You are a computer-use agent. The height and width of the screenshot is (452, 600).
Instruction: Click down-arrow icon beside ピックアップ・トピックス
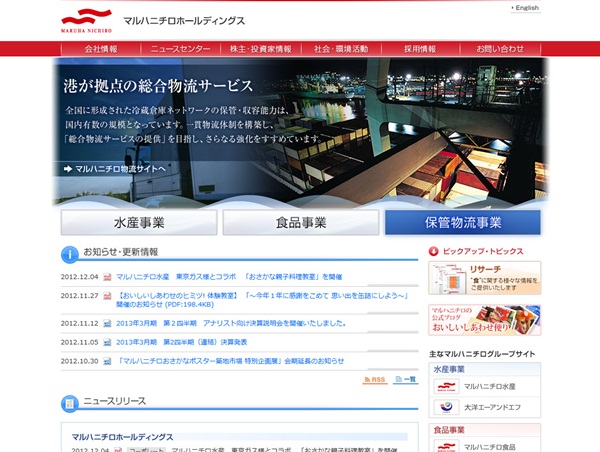click(x=434, y=251)
